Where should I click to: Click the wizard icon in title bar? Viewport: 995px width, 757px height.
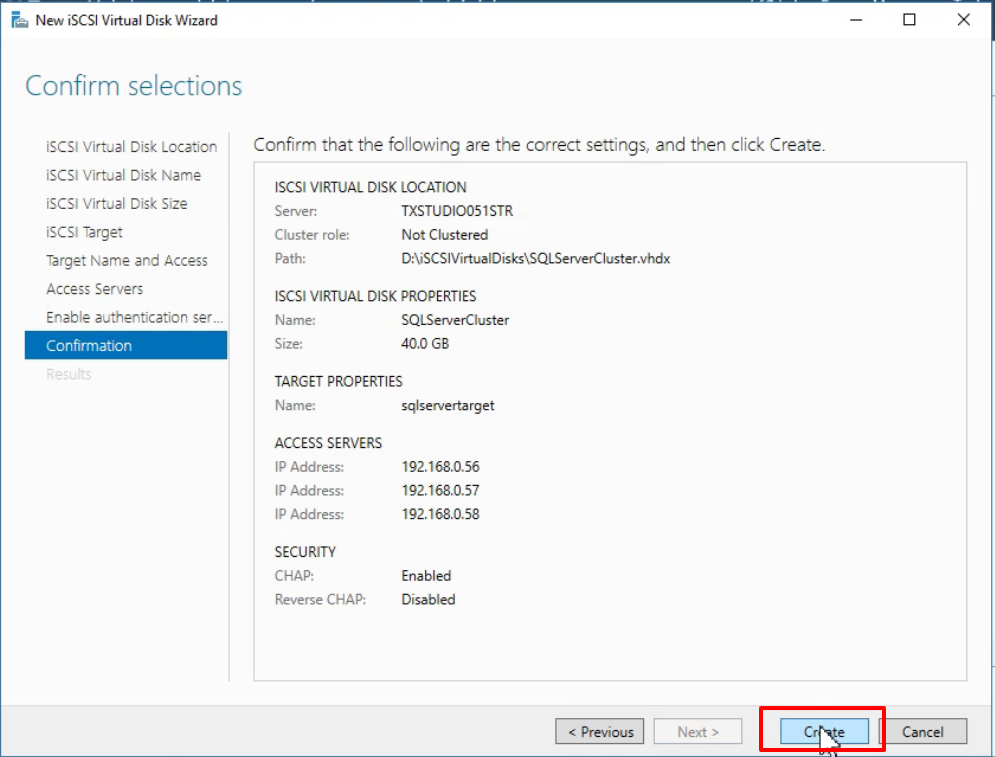(x=20, y=20)
